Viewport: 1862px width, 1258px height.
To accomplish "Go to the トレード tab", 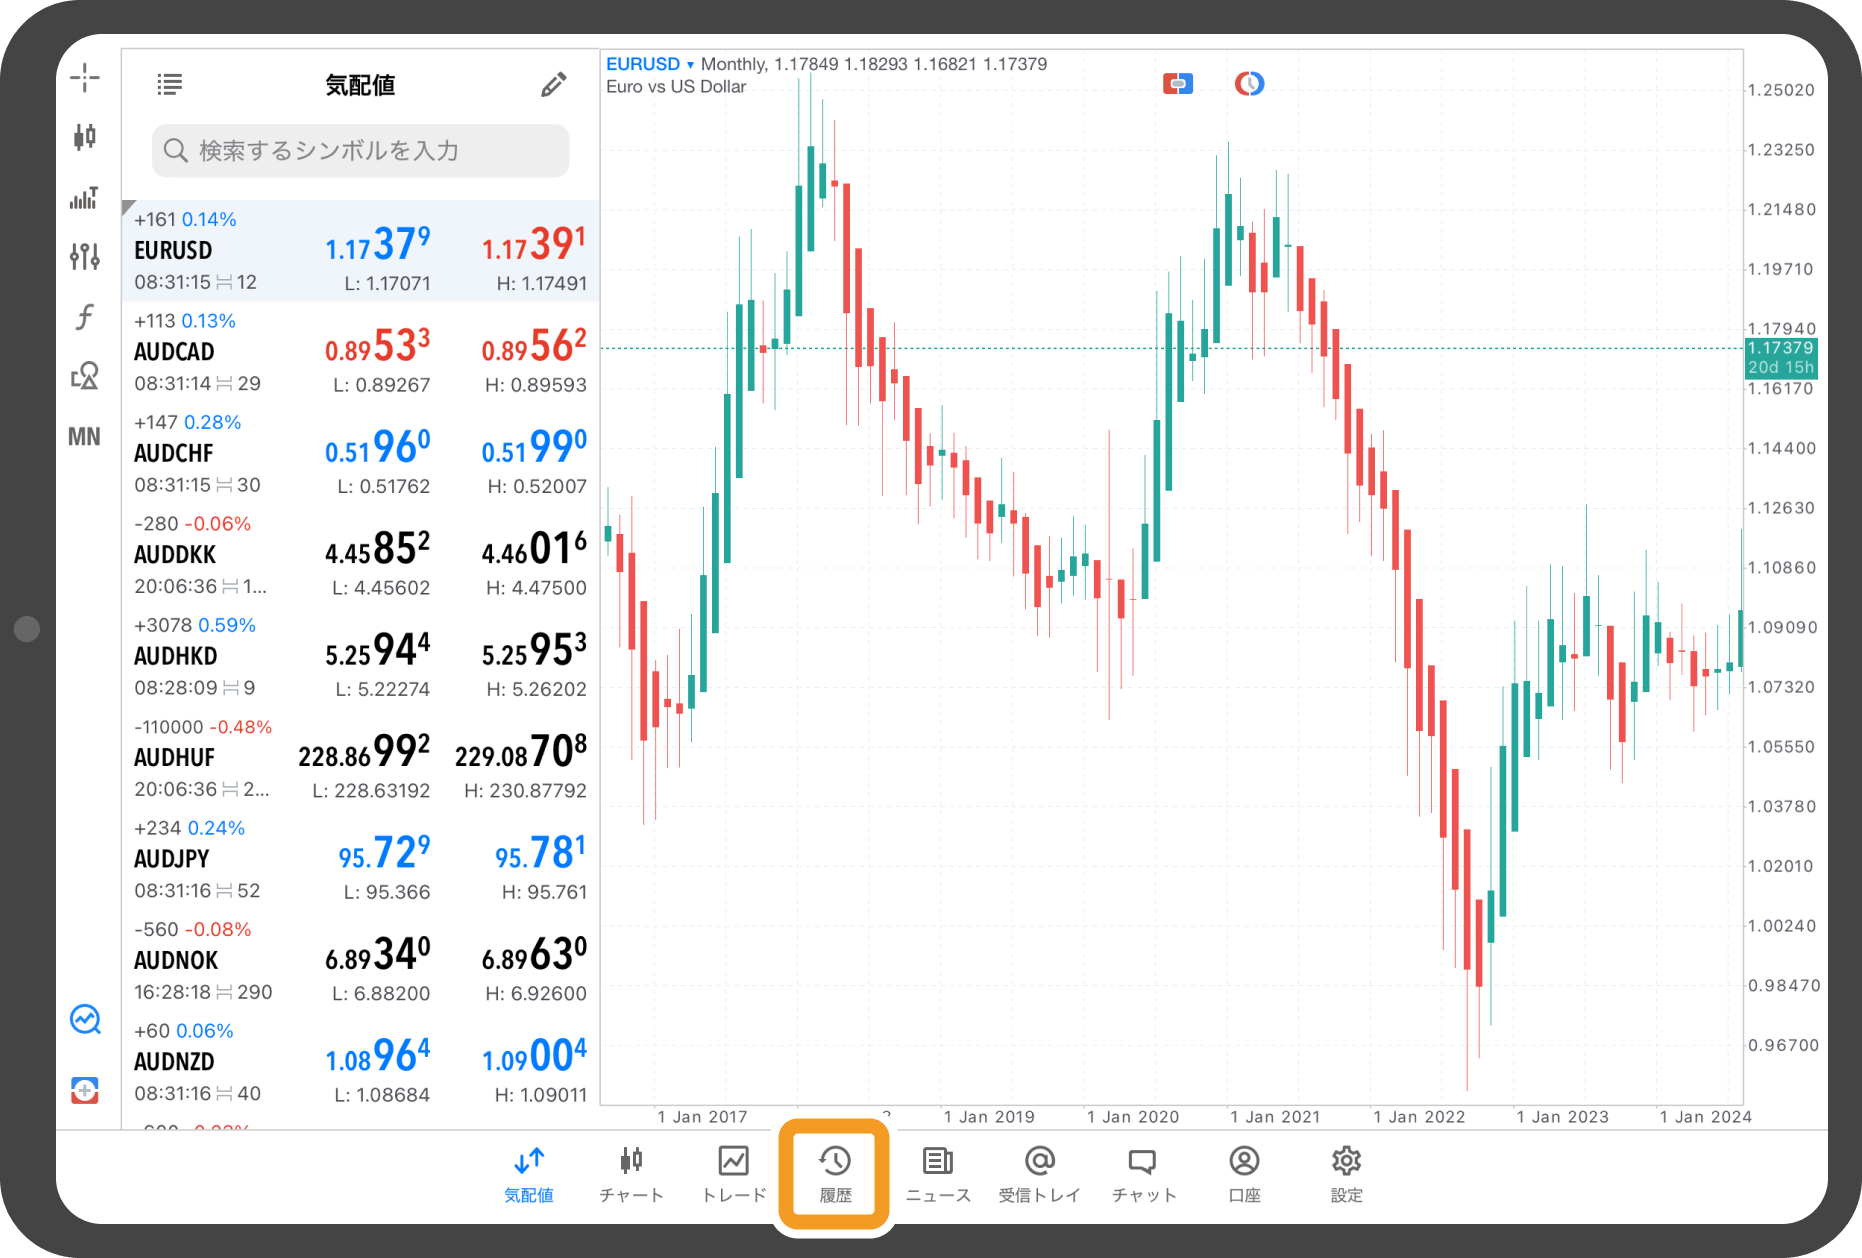I will click(x=733, y=1174).
